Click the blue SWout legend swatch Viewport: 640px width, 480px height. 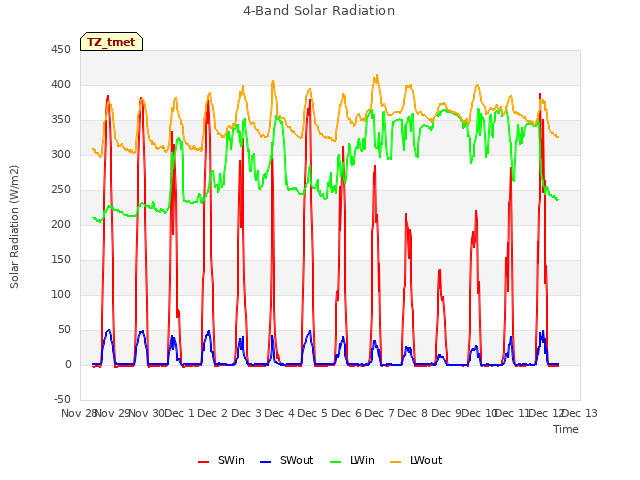click(x=265, y=462)
